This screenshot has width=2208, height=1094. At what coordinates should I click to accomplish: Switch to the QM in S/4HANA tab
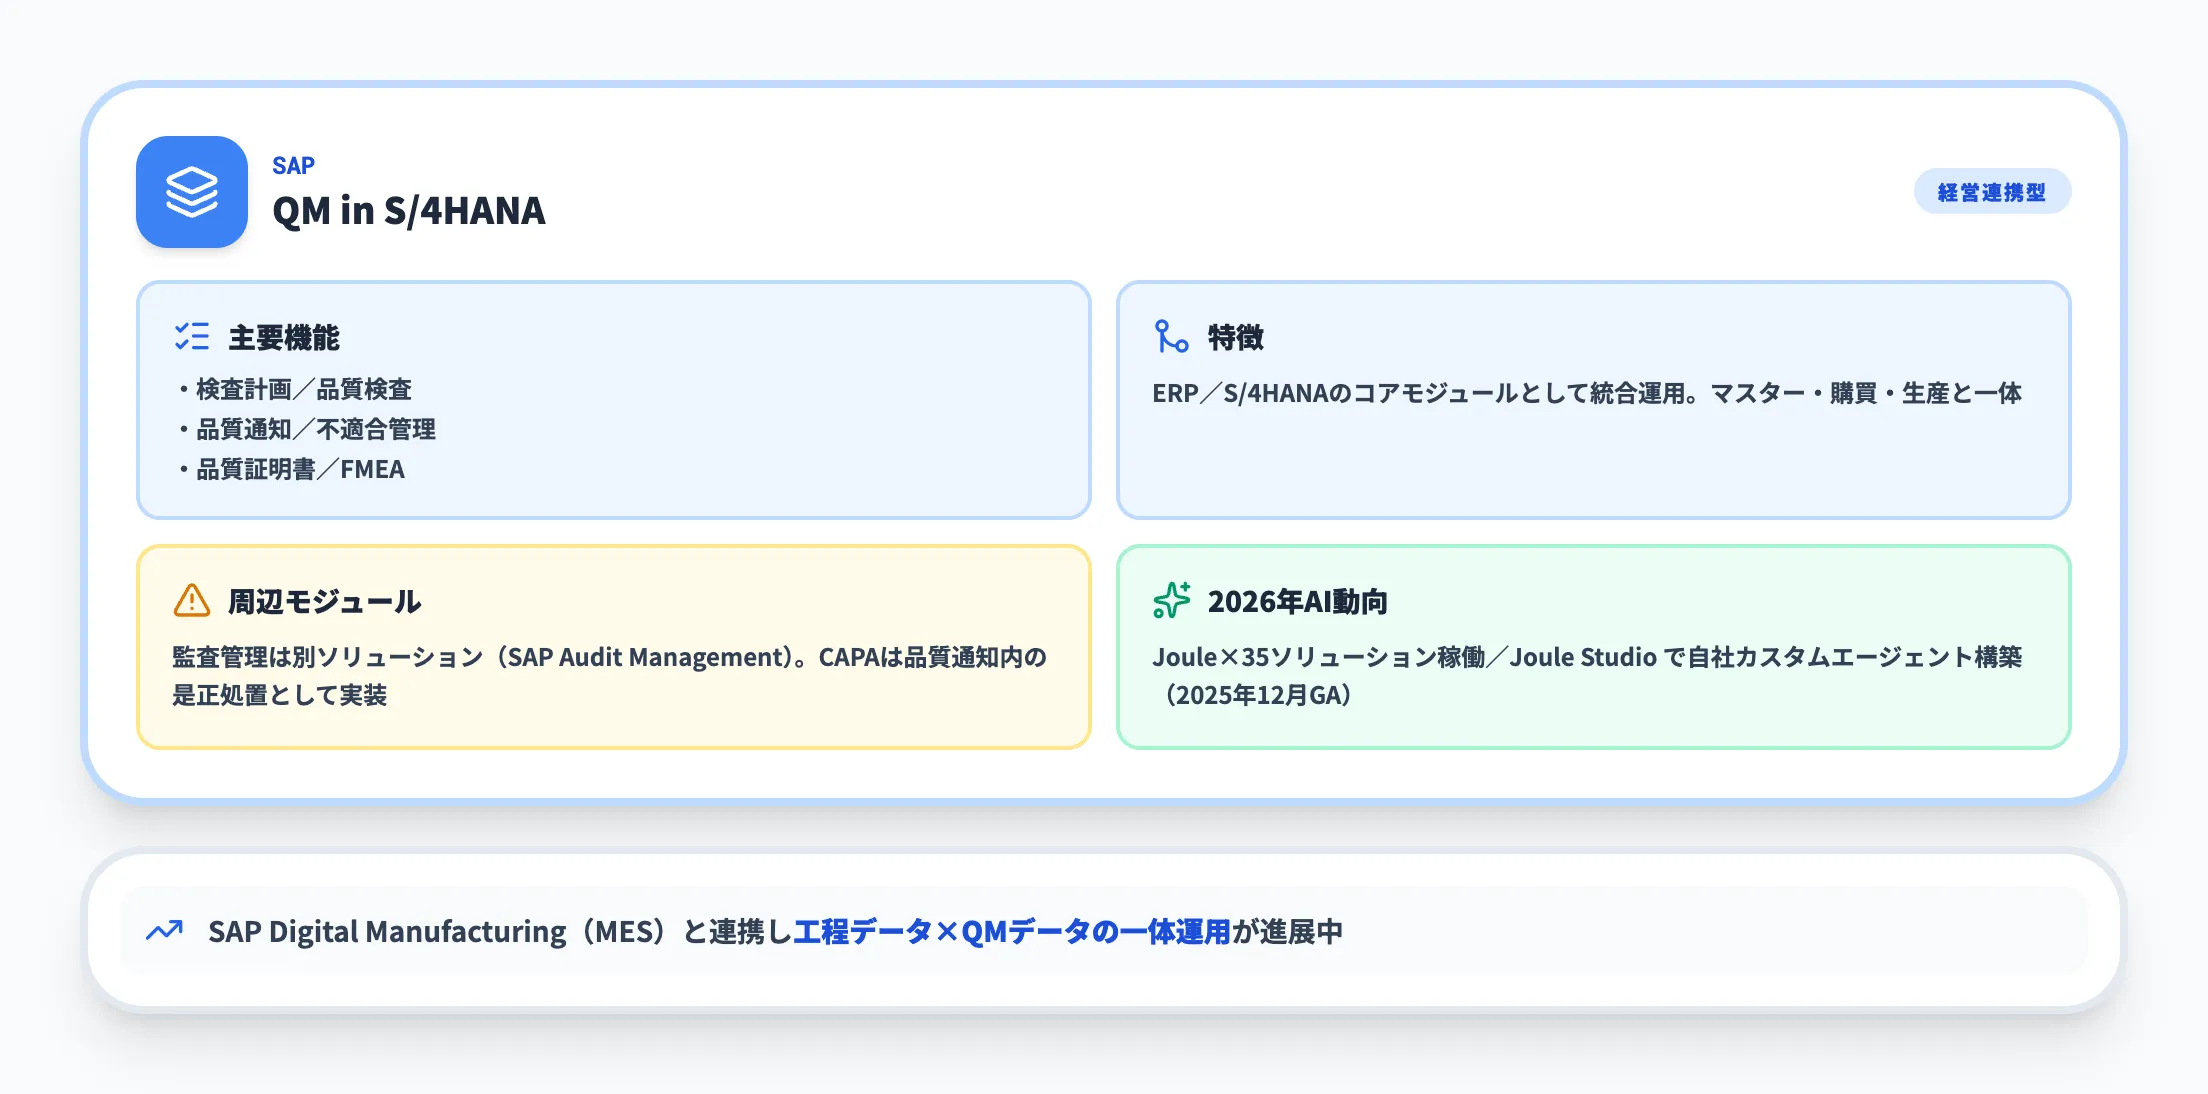point(410,212)
